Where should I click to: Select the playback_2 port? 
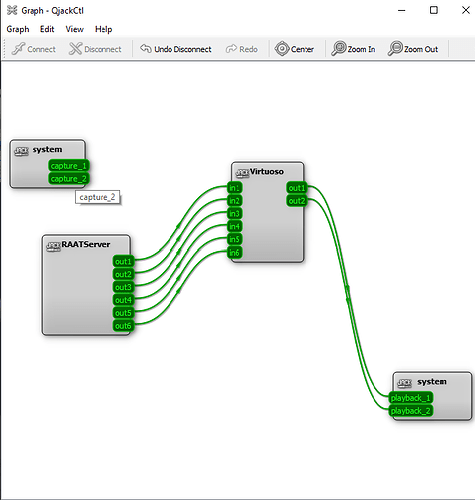click(411, 411)
